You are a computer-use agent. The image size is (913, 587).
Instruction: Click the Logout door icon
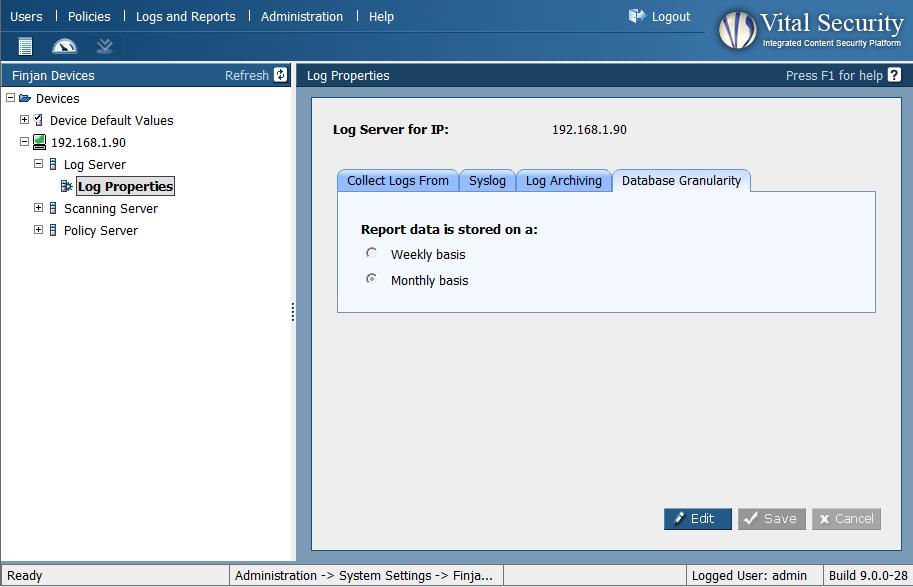click(637, 16)
